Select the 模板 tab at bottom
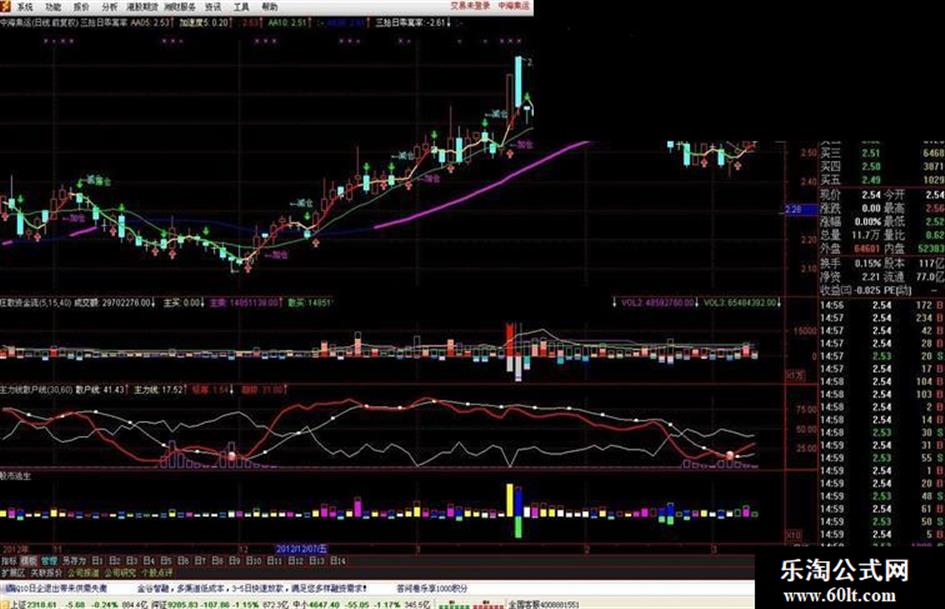This screenshot has width=945, height=609. point(29,561)
